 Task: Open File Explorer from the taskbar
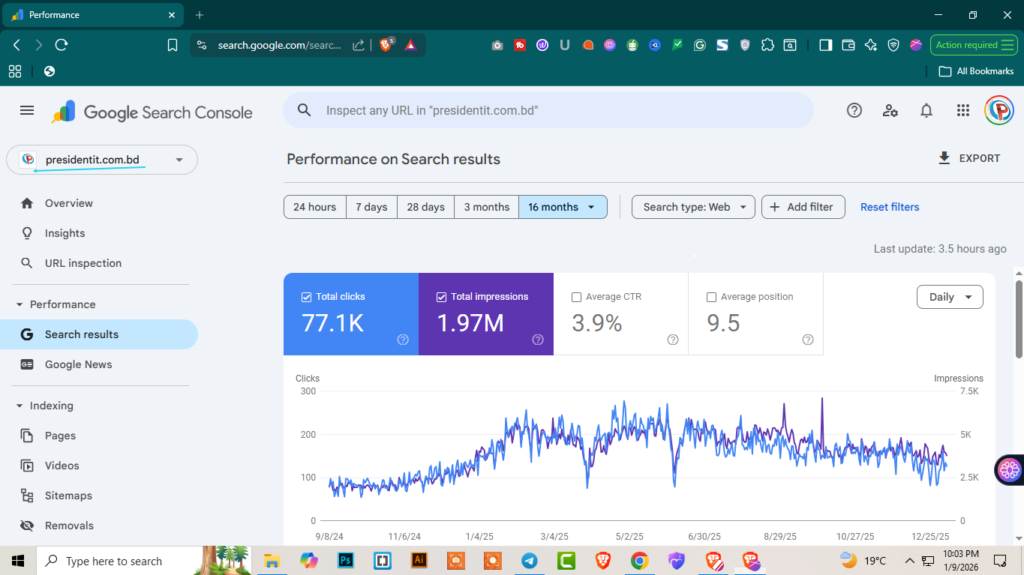(272, 561)
